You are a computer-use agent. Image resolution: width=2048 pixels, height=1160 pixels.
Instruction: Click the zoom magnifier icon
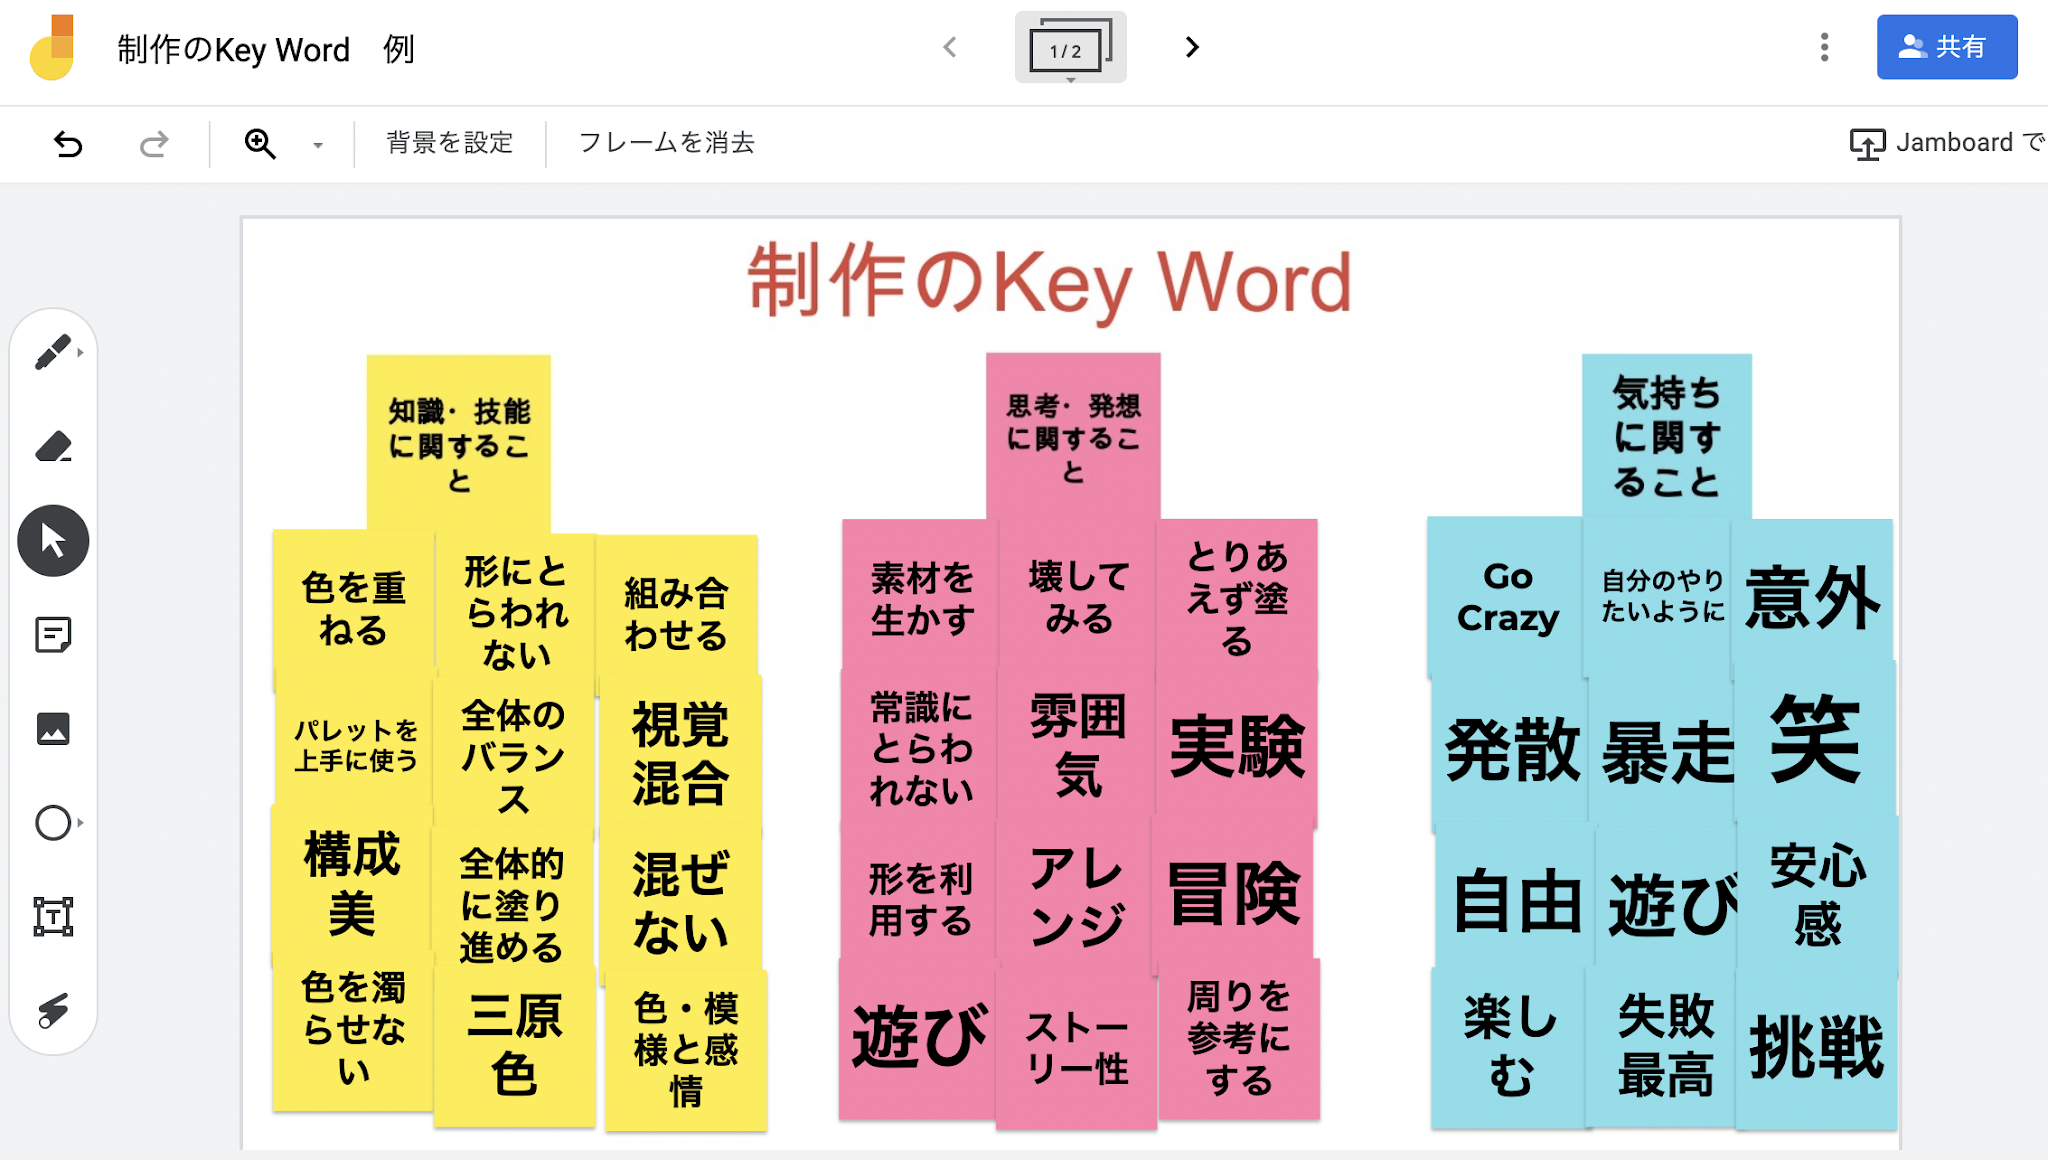(260, 144)
